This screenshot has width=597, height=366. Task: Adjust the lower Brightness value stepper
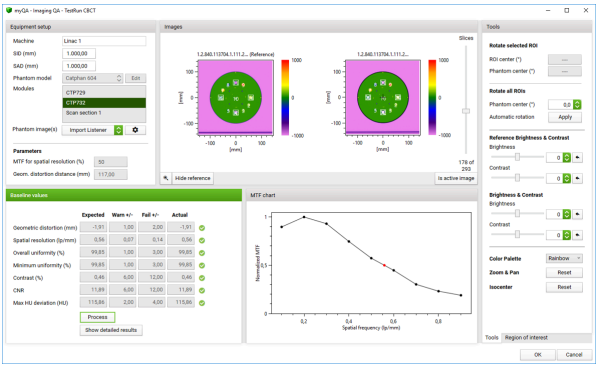click(x=567, y=214)
